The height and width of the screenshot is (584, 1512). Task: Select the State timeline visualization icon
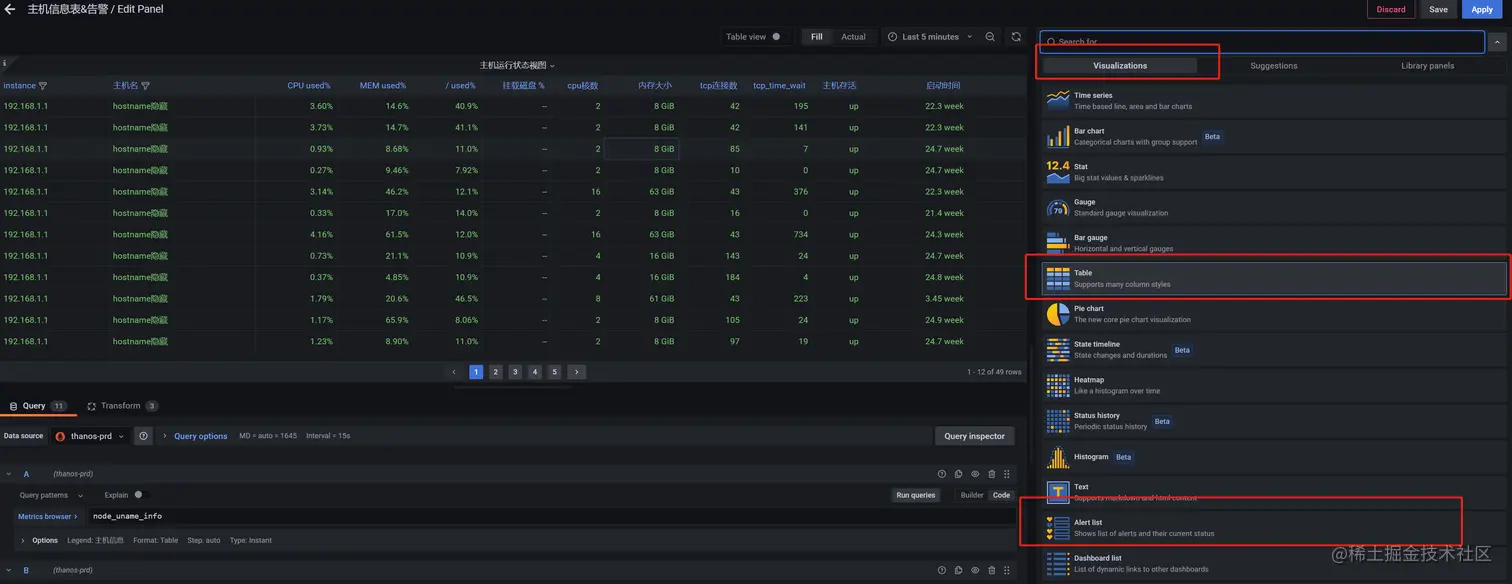point(1057,350)
